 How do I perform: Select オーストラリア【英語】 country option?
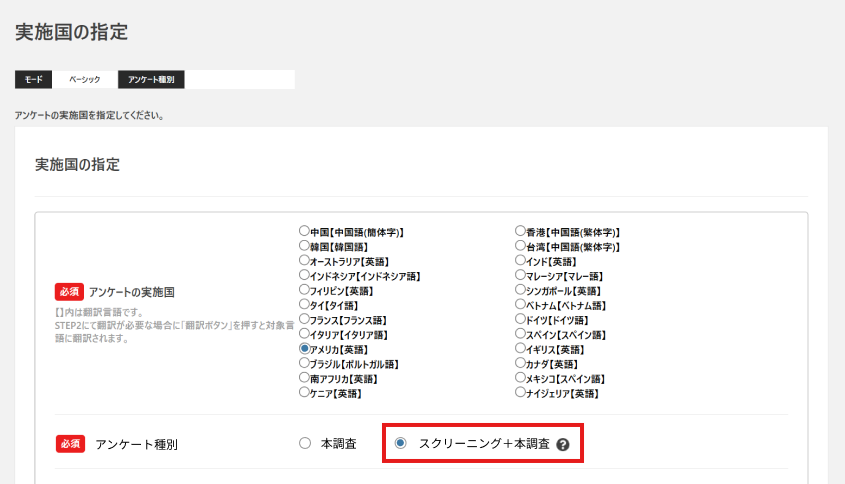pyautogui.click(x=304, y=260)
